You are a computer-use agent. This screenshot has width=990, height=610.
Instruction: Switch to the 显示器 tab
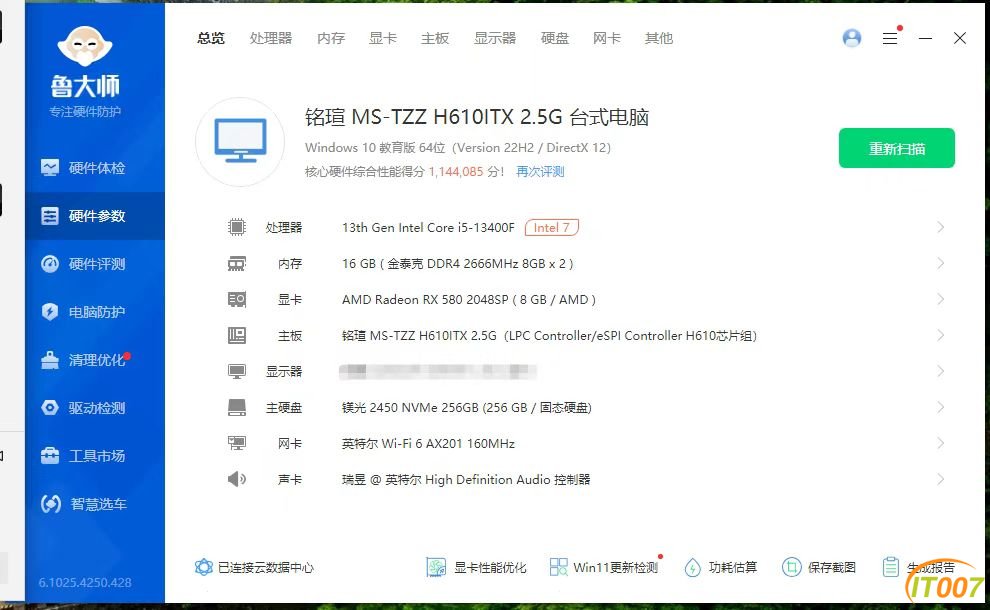pos(495,39)
